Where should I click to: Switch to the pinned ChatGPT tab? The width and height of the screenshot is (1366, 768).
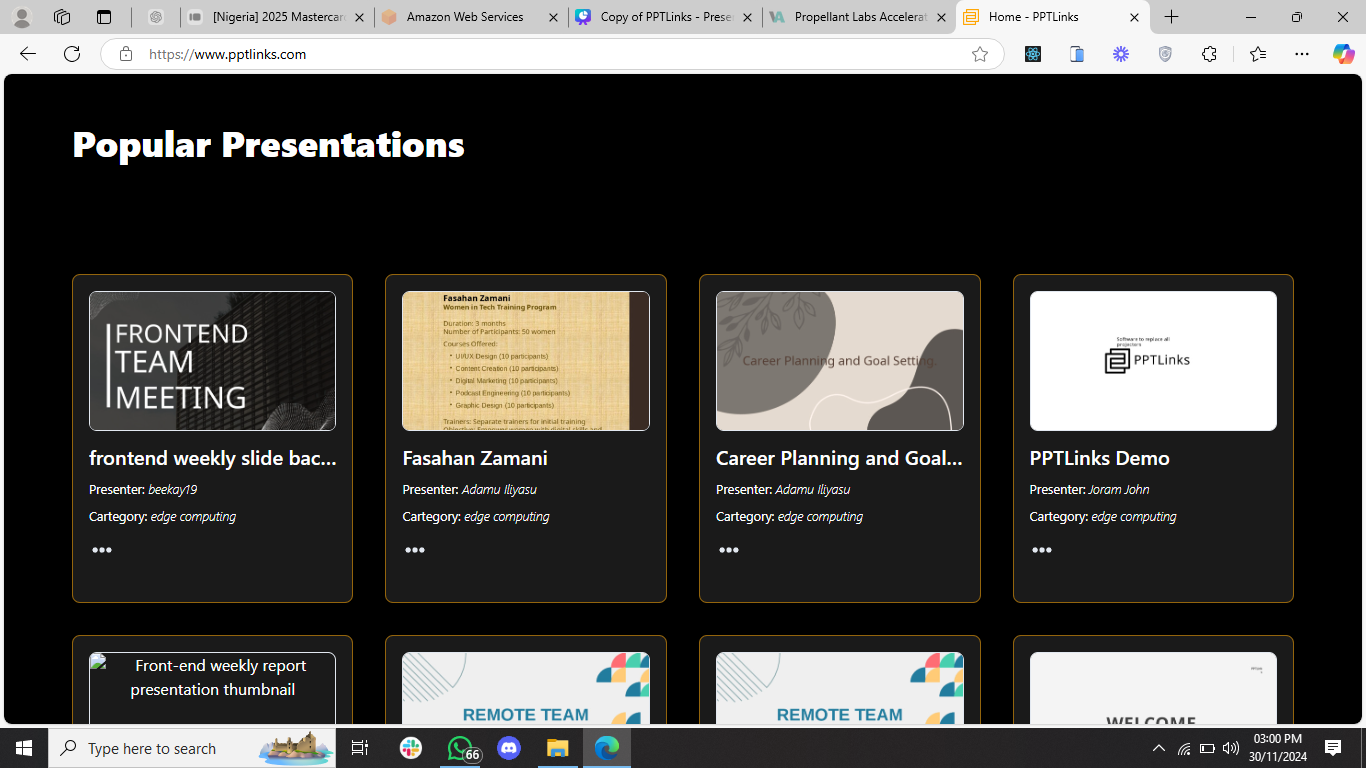coord(155,17)
